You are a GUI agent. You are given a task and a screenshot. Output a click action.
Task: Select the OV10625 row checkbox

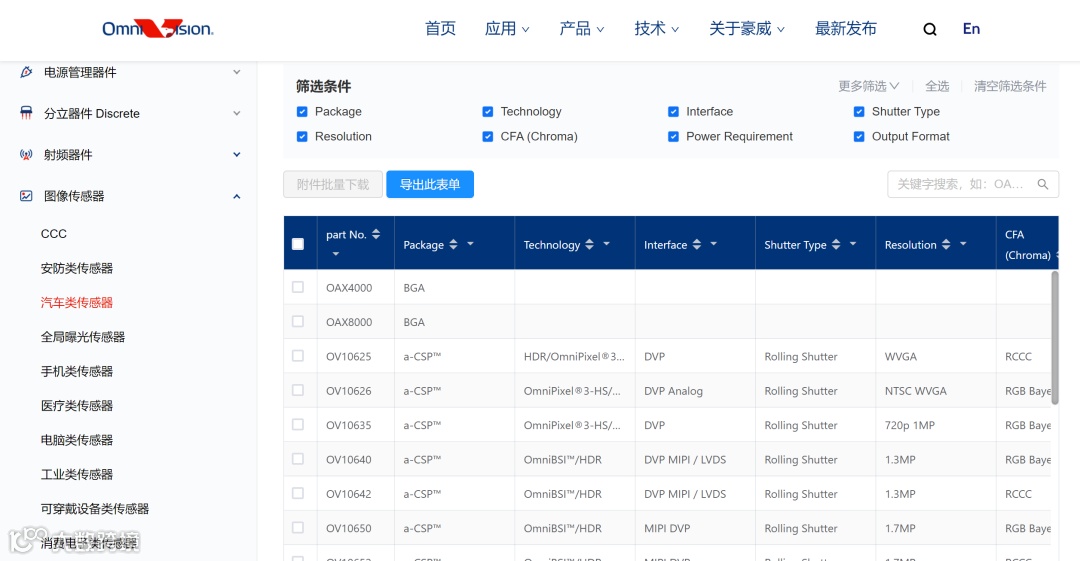click(x=298, y=356)
